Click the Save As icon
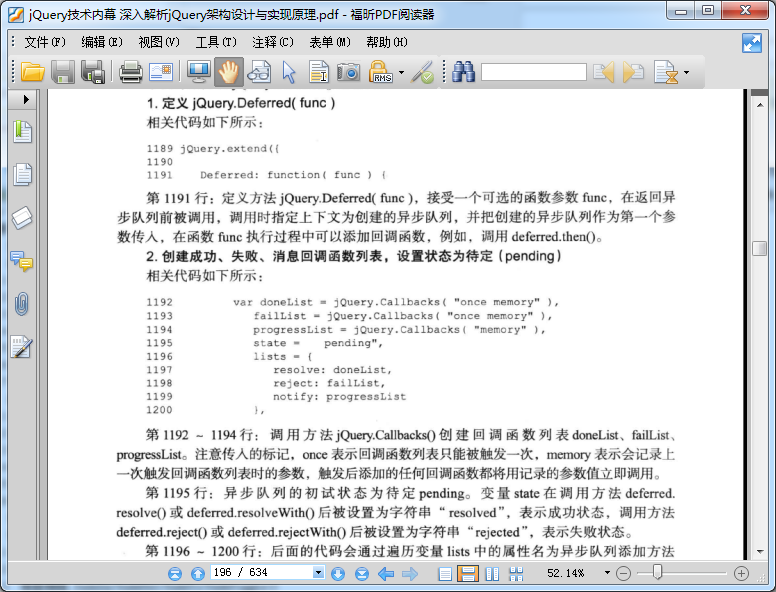This screenshot has height=592, width=776. pos(93,72)
